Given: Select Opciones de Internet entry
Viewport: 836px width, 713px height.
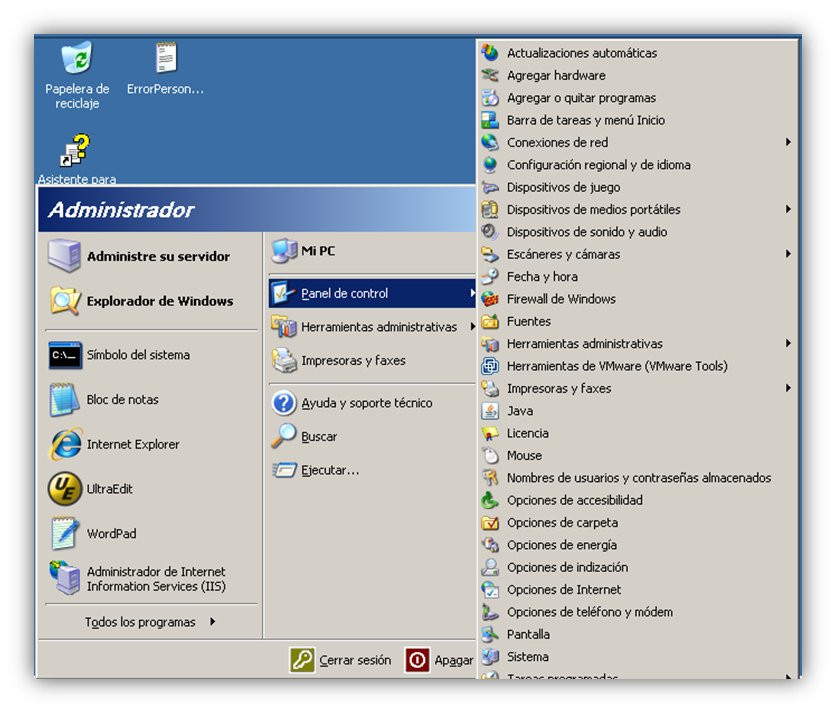Looking at the screenshot, I should (x=637, y=590).
